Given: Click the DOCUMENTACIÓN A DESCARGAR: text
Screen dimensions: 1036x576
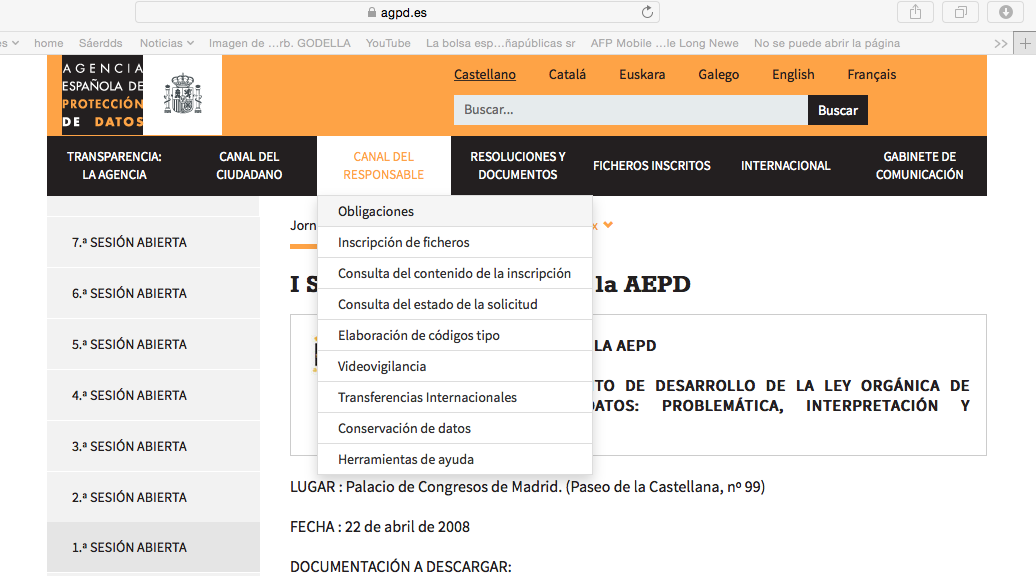Looking at the screenshot, I should (x=400, y=567).
